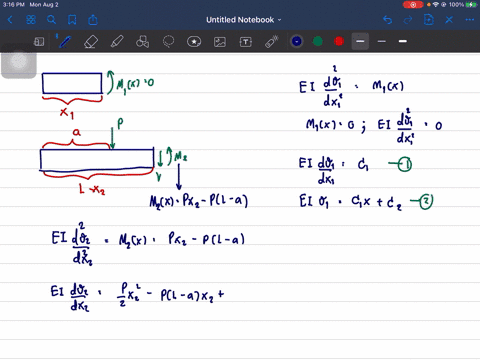Image resolution: width=480 pixels, height=360 pixels.
Task: Tap the circled equation number 2
Action: click(x=426, y=202)
